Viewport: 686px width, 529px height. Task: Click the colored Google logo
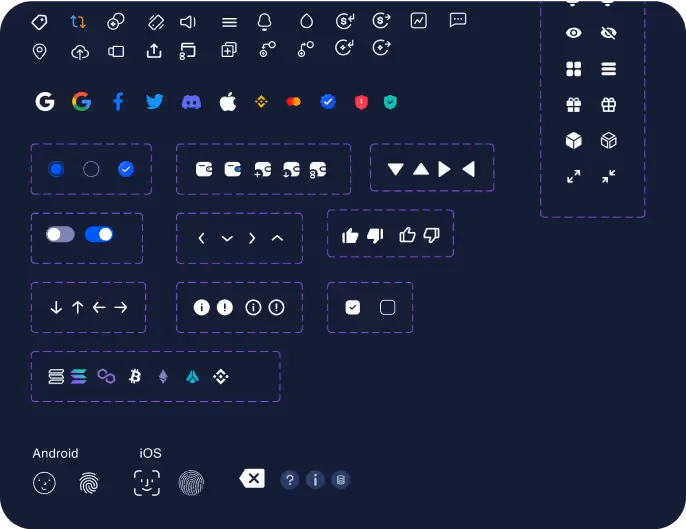tap(81, 102)
